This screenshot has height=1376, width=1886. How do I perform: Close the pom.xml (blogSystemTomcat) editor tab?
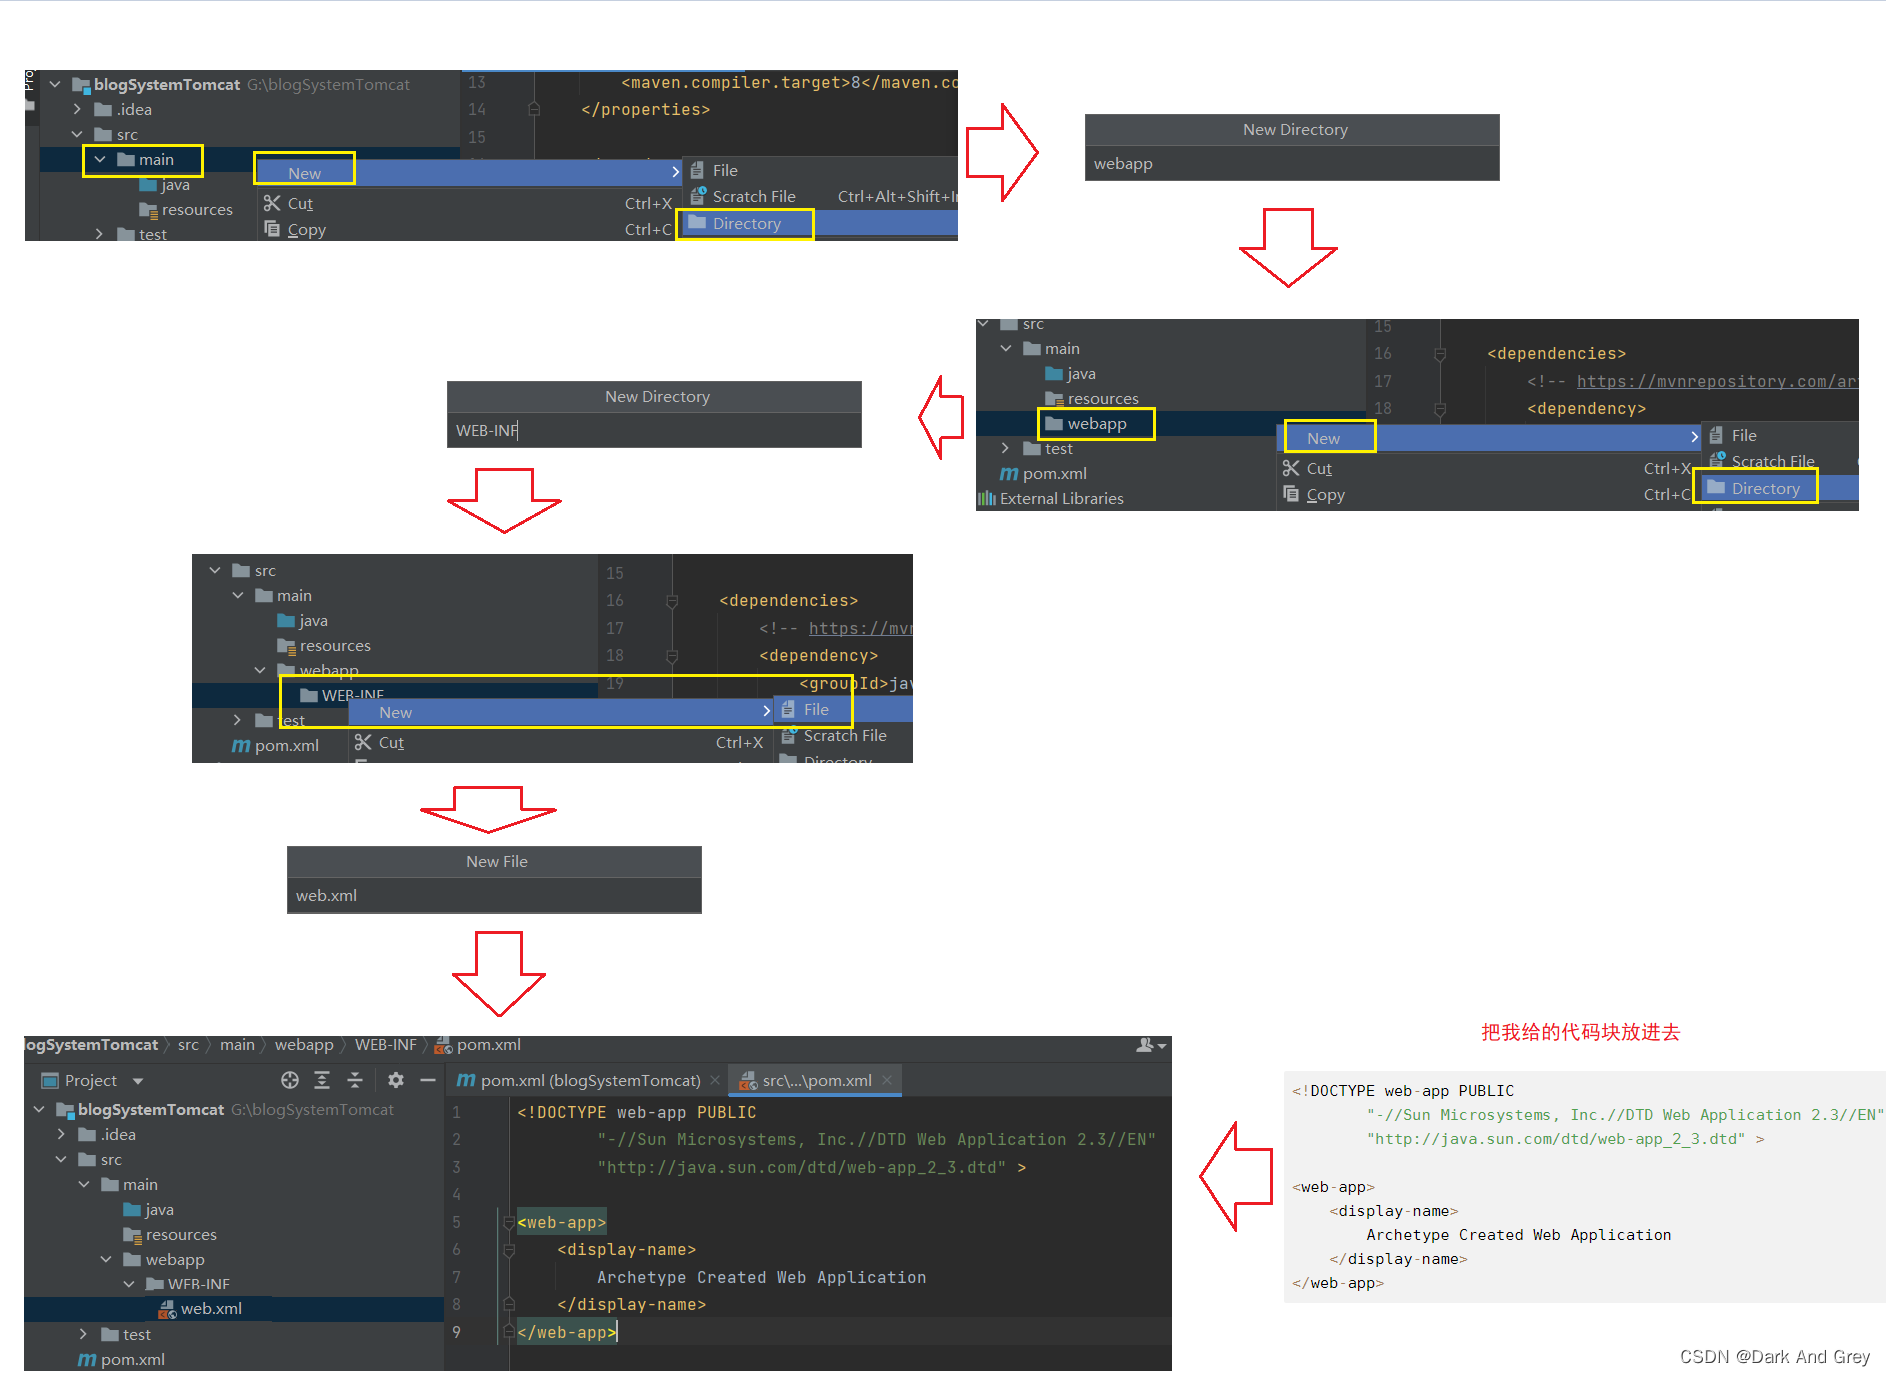pos(714,1080)
